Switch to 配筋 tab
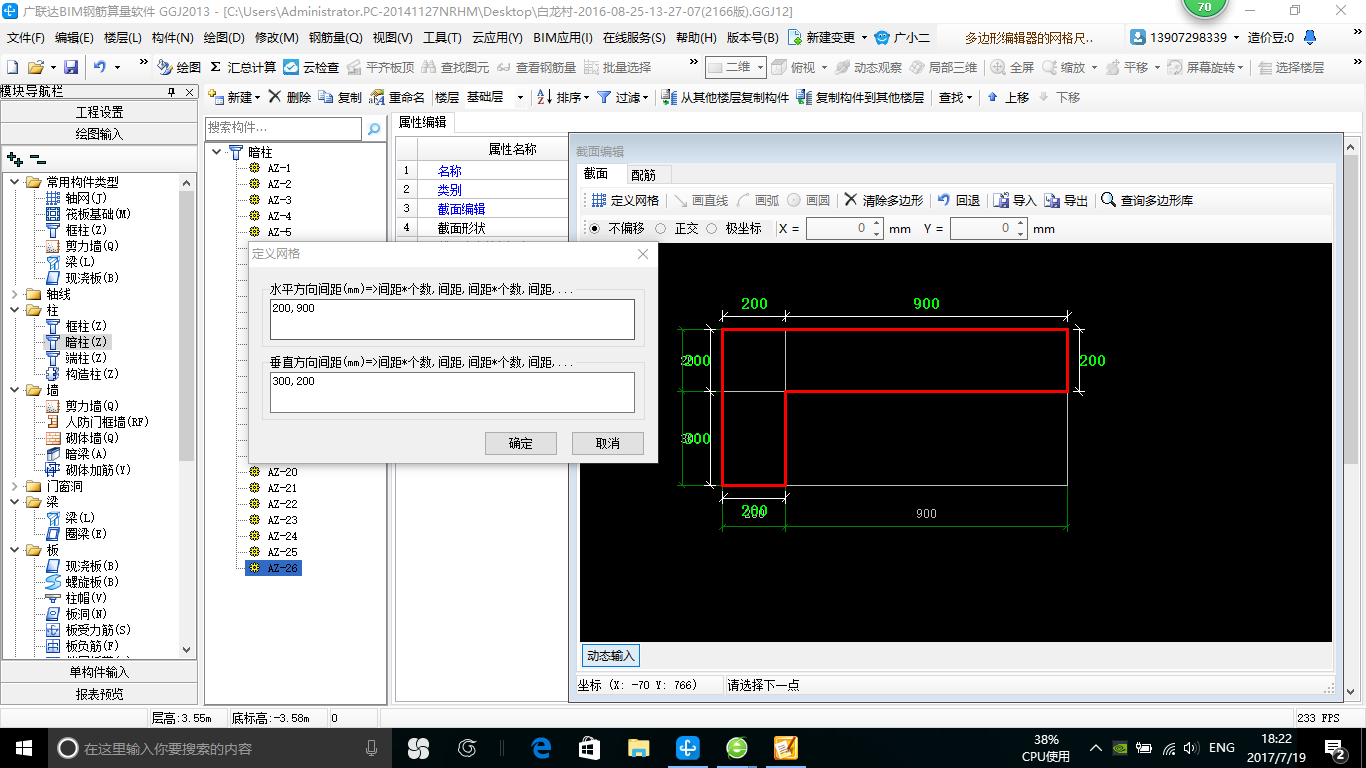The width and height of the screenshot is (1366, 768). (x=643, y=174)
